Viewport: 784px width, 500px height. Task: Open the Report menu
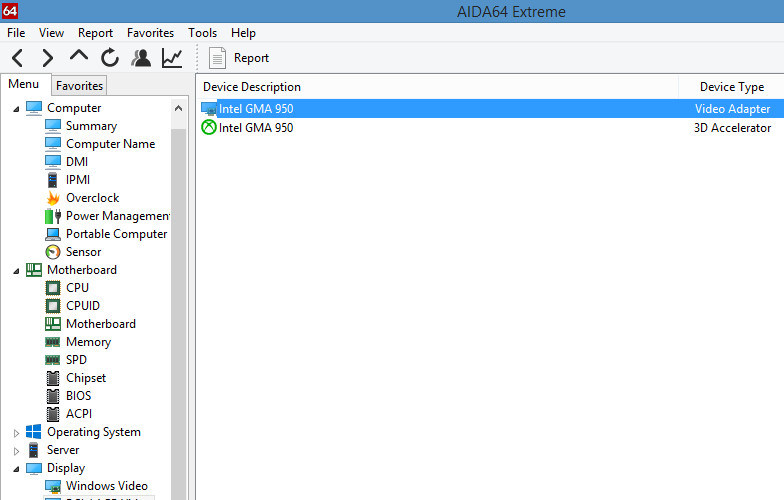pos(95,33)
